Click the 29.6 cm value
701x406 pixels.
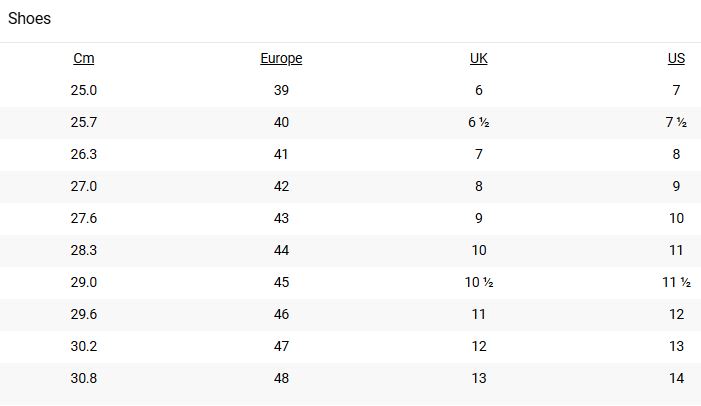click(84, 314)
